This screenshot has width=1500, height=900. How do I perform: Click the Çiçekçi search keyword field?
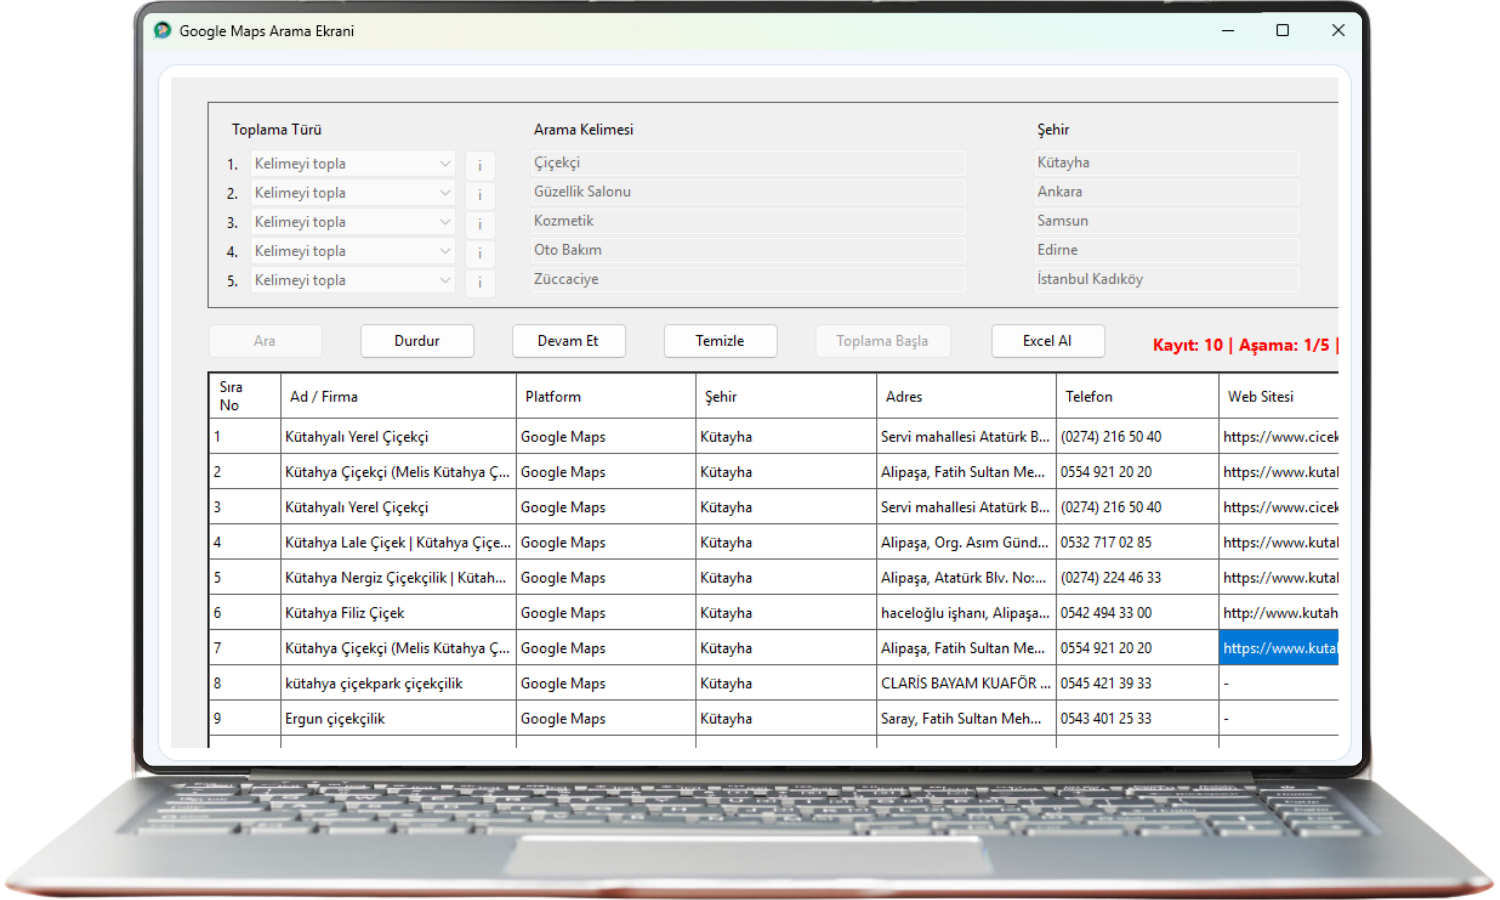(x=748, y=163)
